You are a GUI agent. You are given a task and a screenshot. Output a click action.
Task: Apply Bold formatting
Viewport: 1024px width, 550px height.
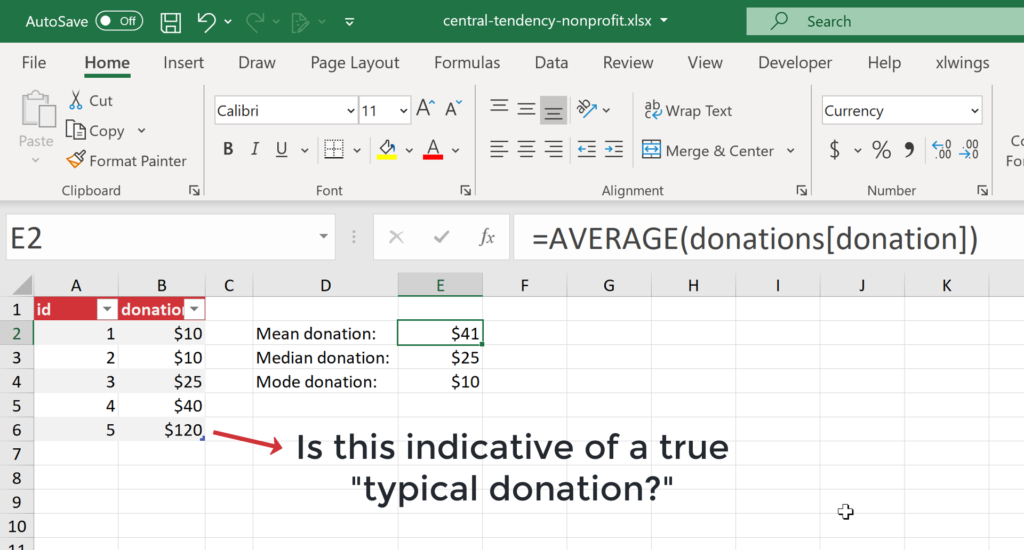pyautogui.click(x=228, y=150)
